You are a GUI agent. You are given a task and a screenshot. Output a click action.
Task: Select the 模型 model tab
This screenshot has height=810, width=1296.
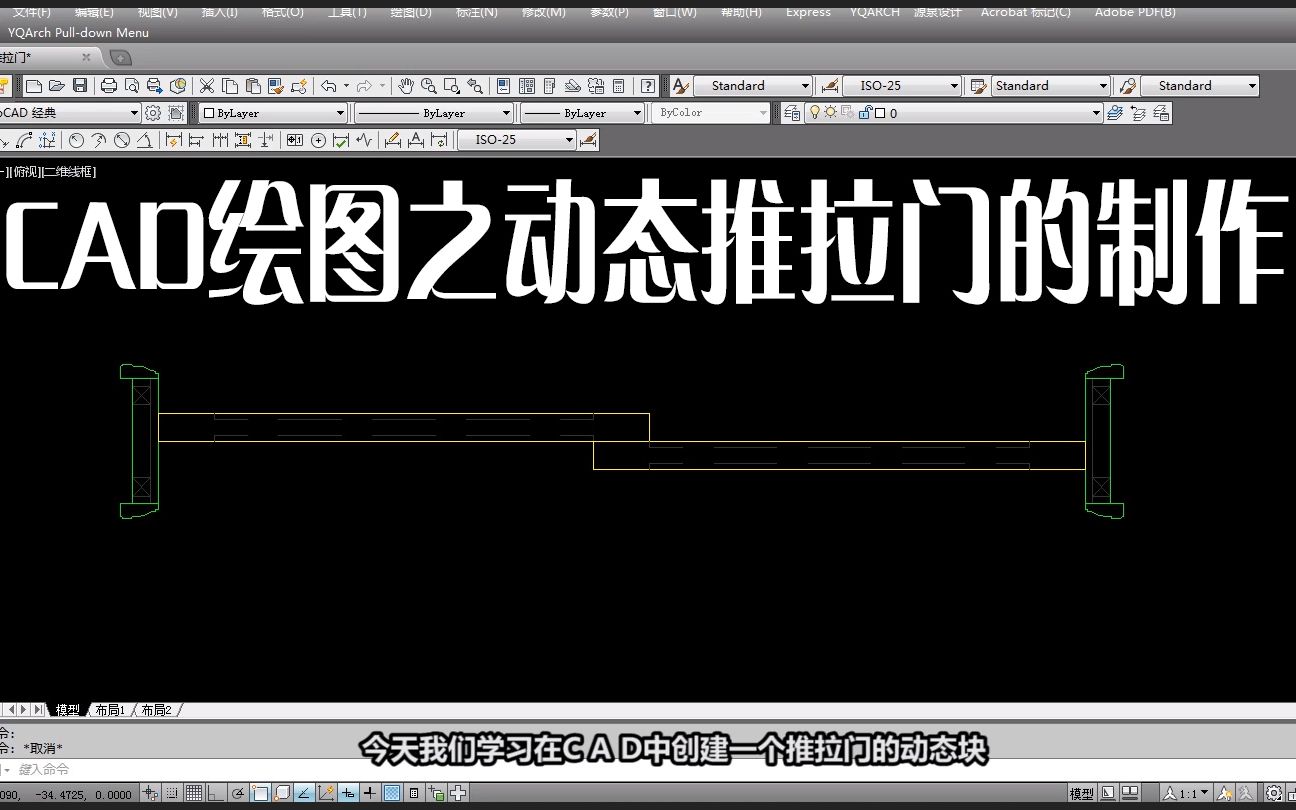coord(67,710)
